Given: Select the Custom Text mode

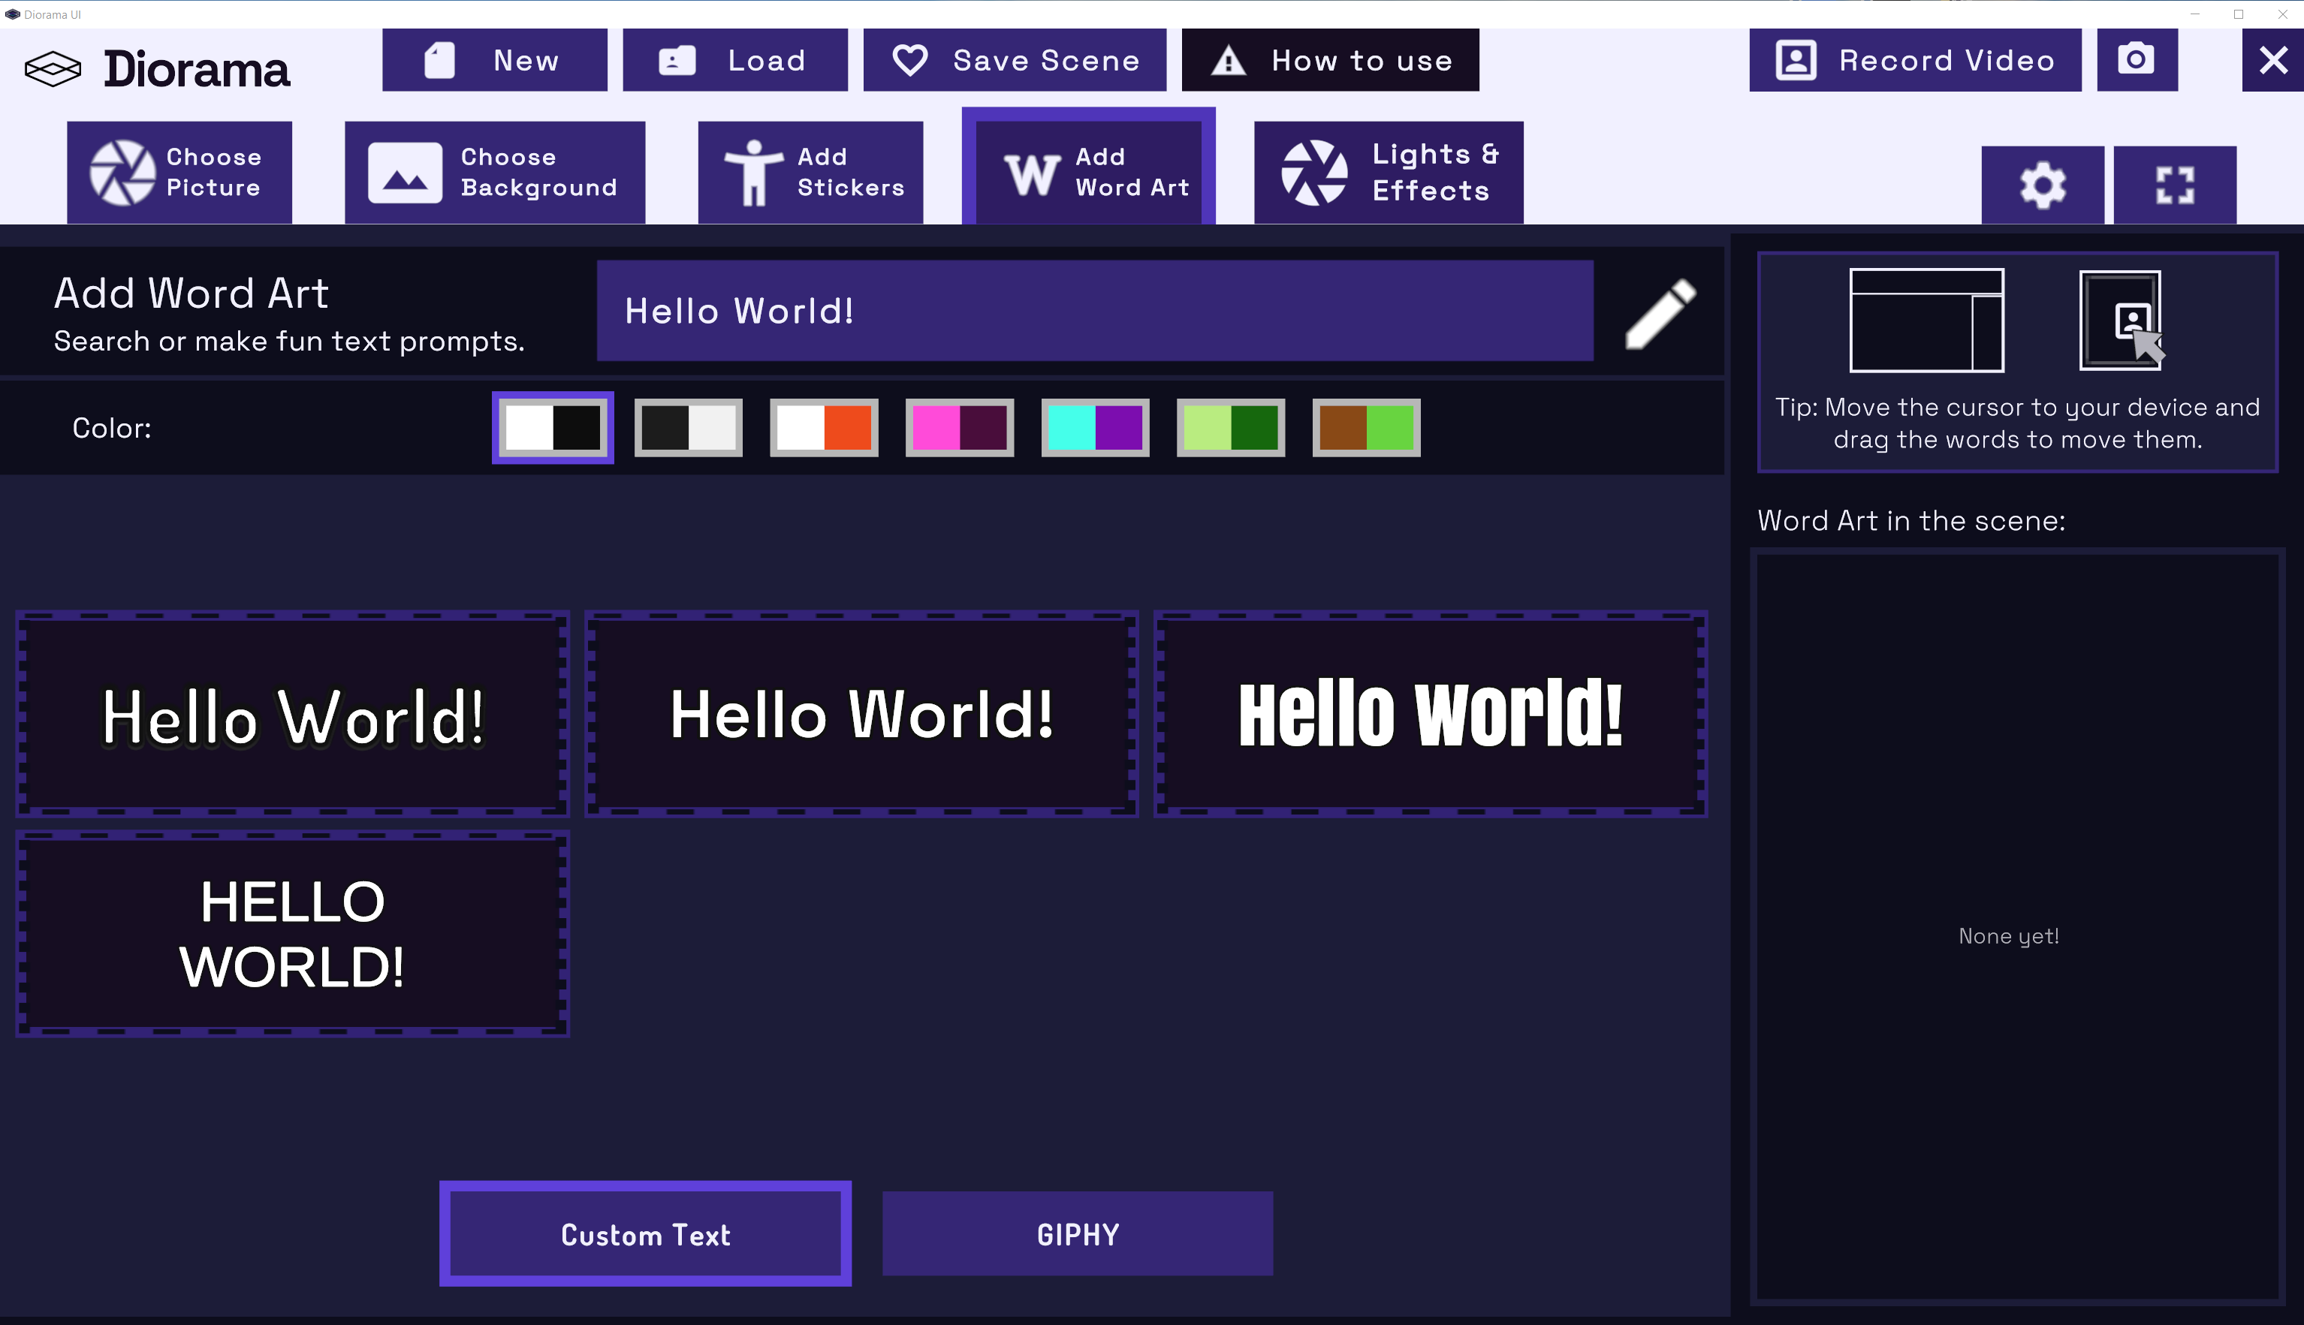Looking at the screenshot, I should coord(645,1234).
